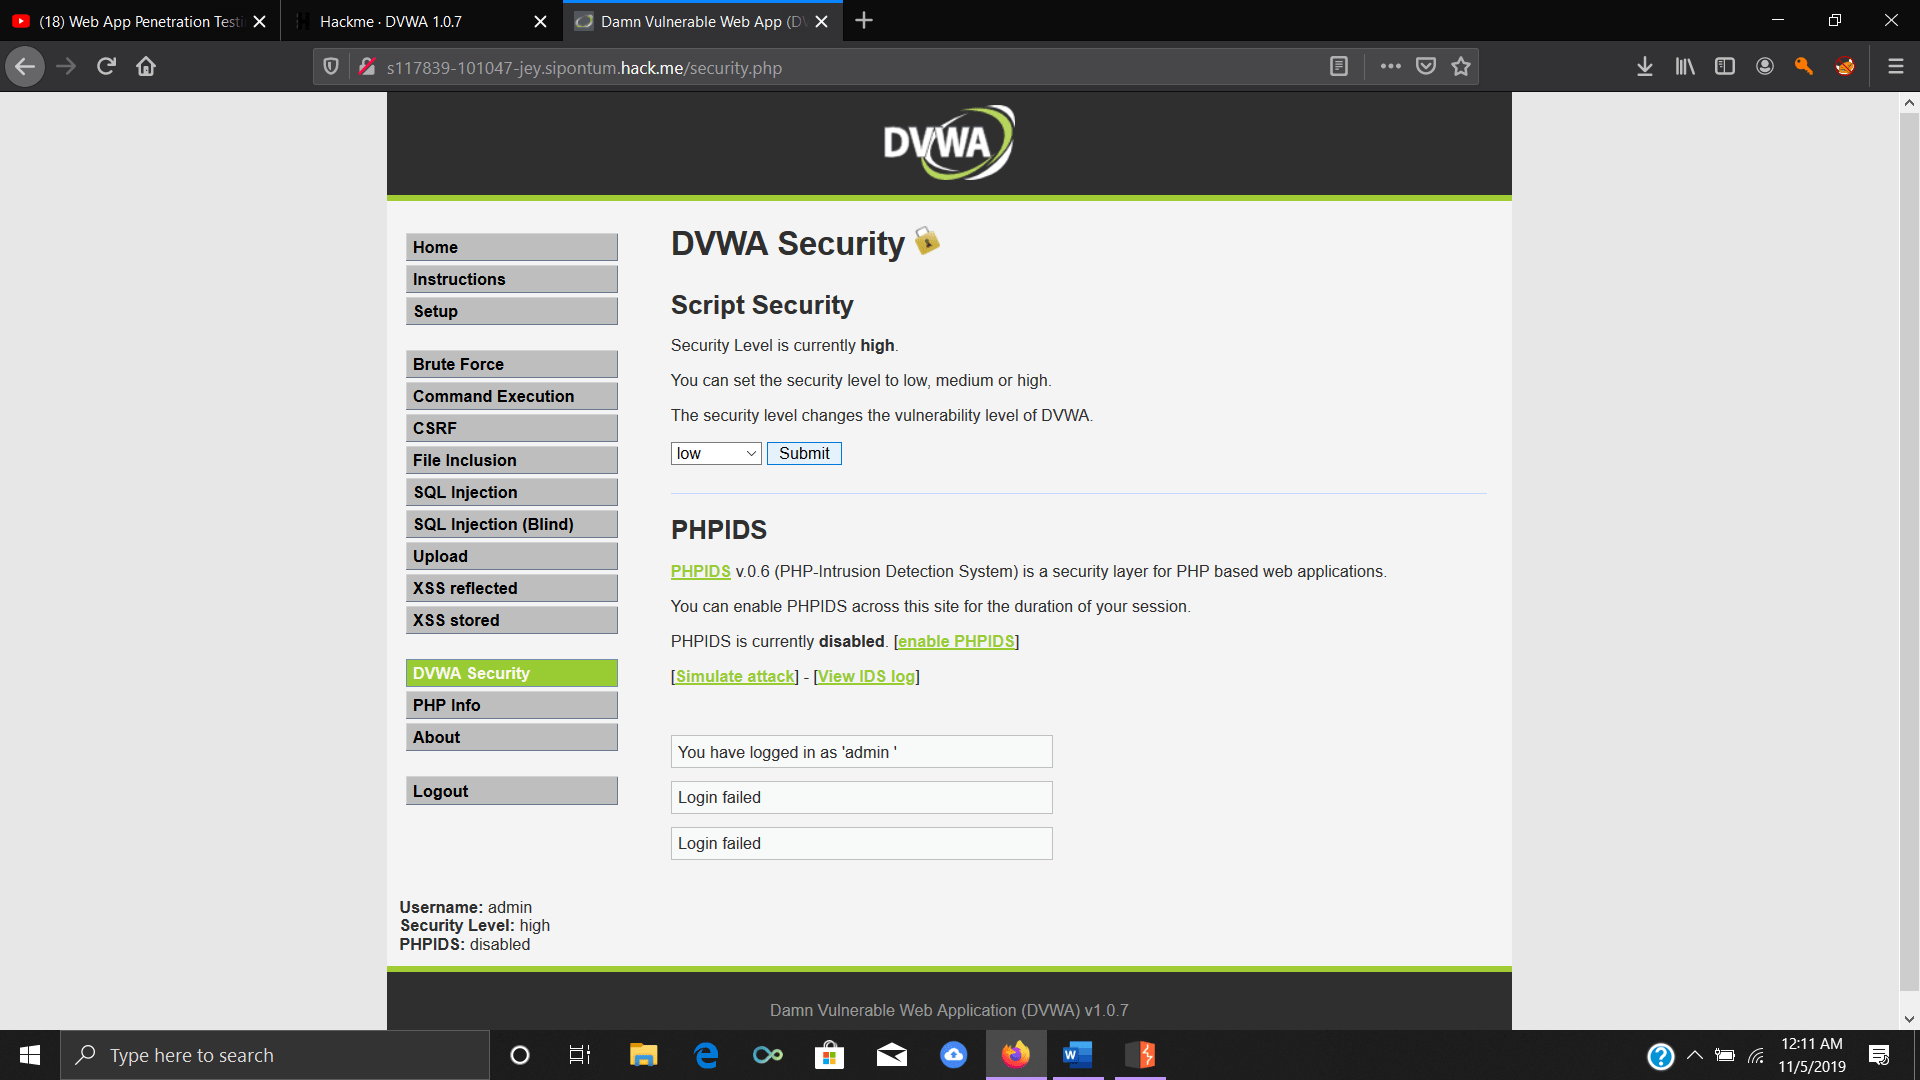Expand the security level dropdown showing low
The height and width of the screenshot is (1080, 1920).
[x=716, y=453]
